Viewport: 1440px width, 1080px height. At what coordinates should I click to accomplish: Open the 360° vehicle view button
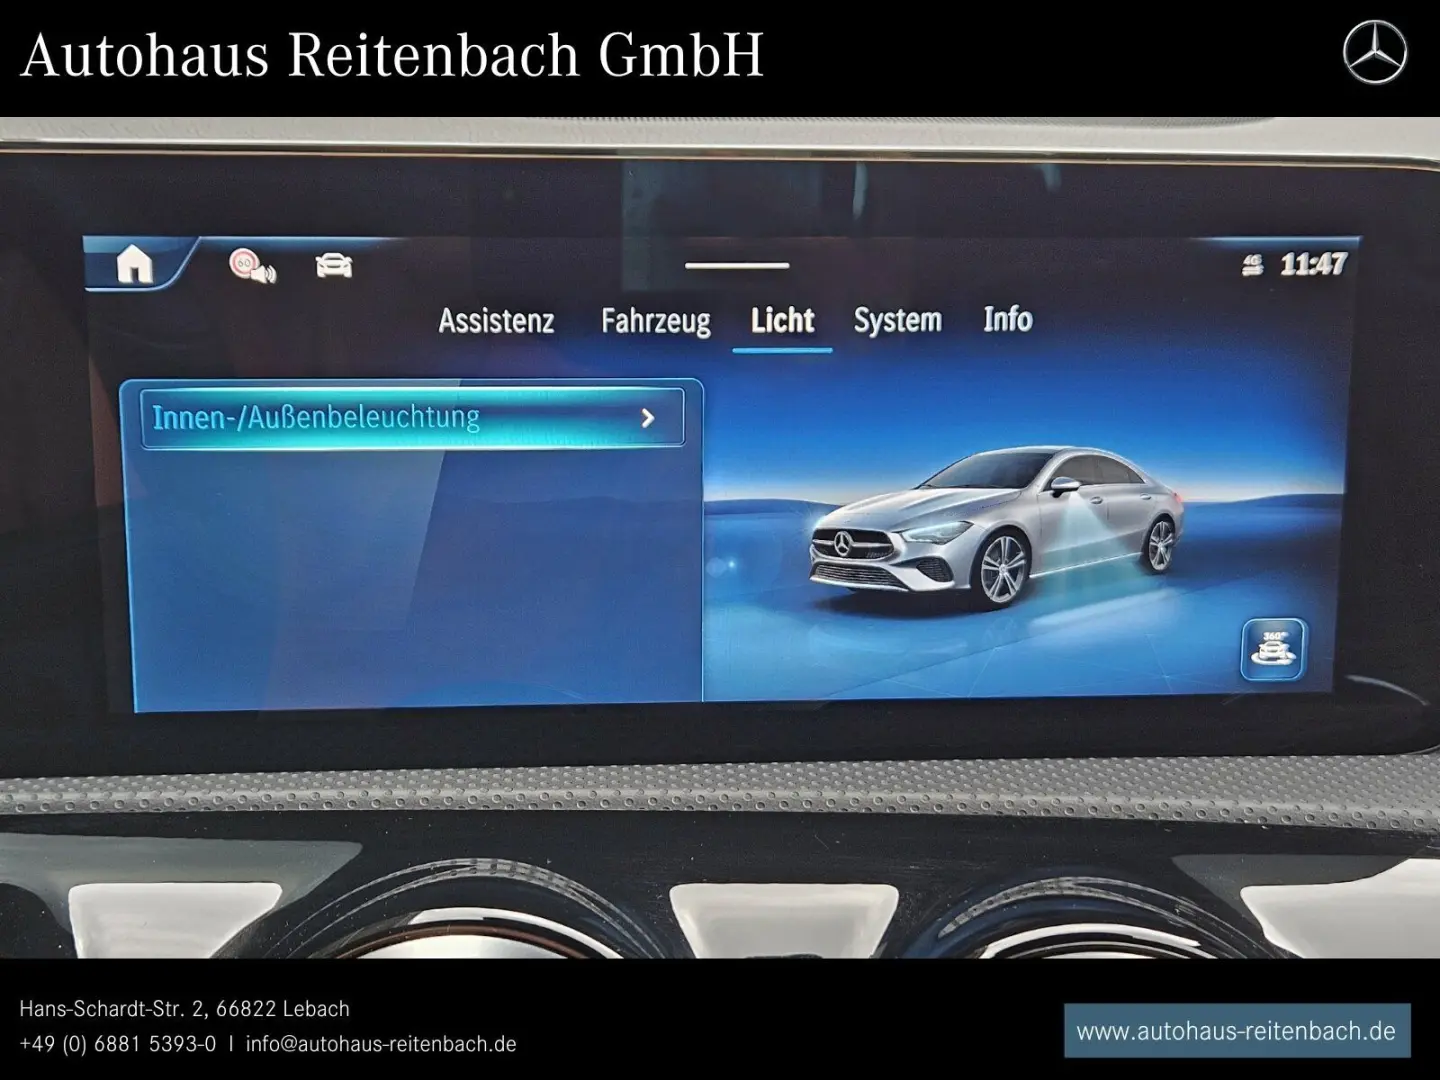1273,650
